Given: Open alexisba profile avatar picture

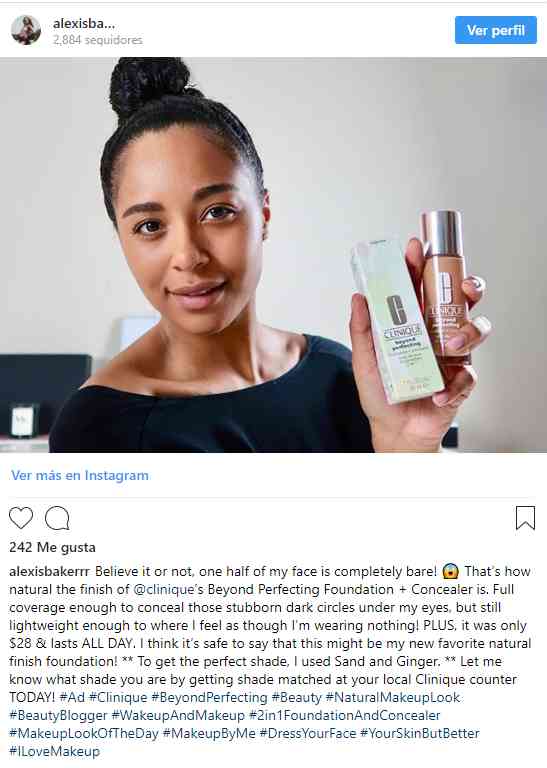Looking at the screenshot, I should click(26, 30).
